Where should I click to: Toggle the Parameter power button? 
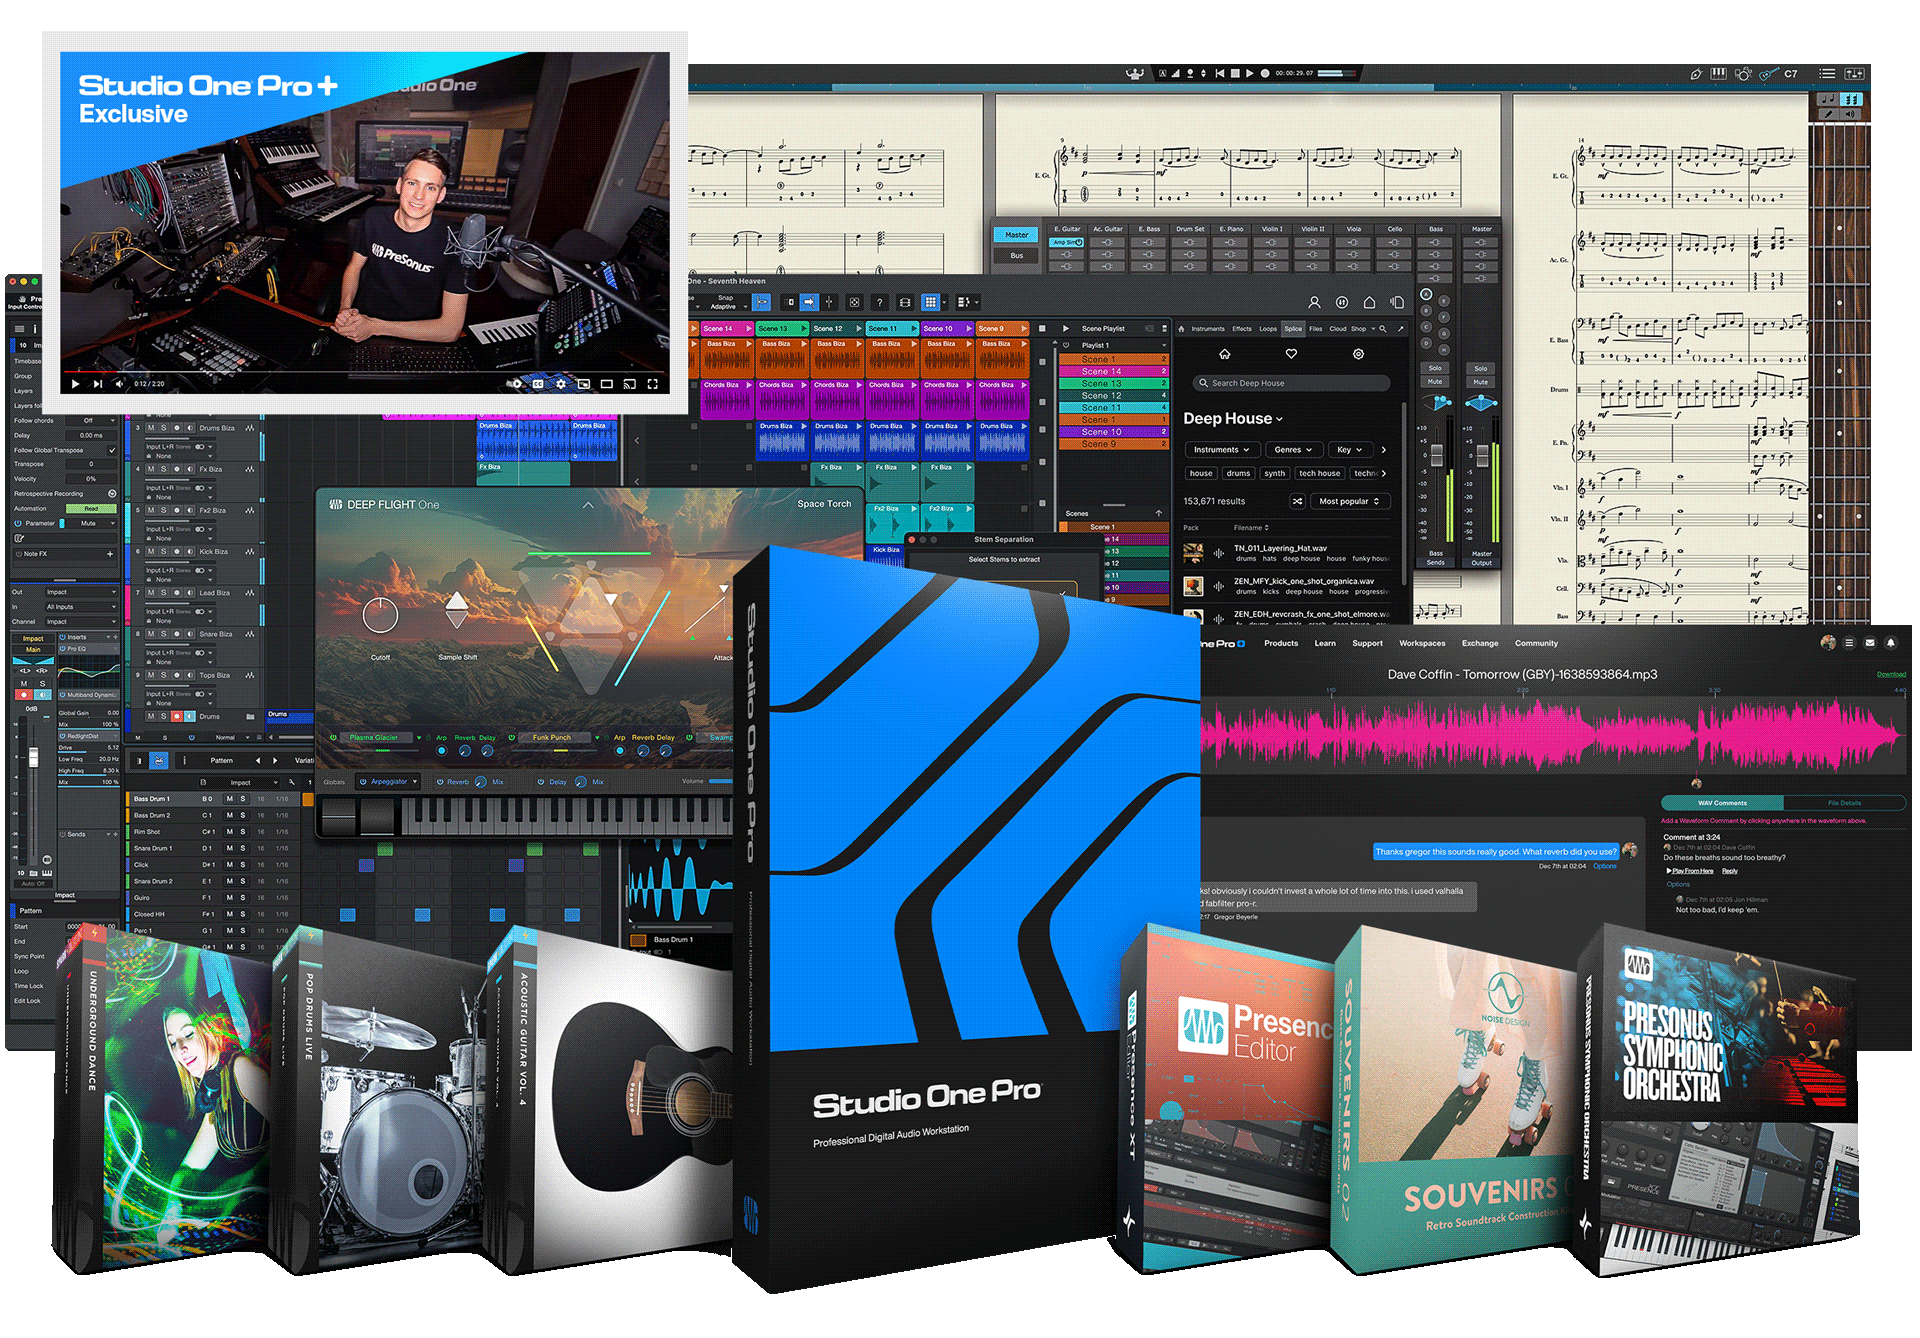coord(18,523)
